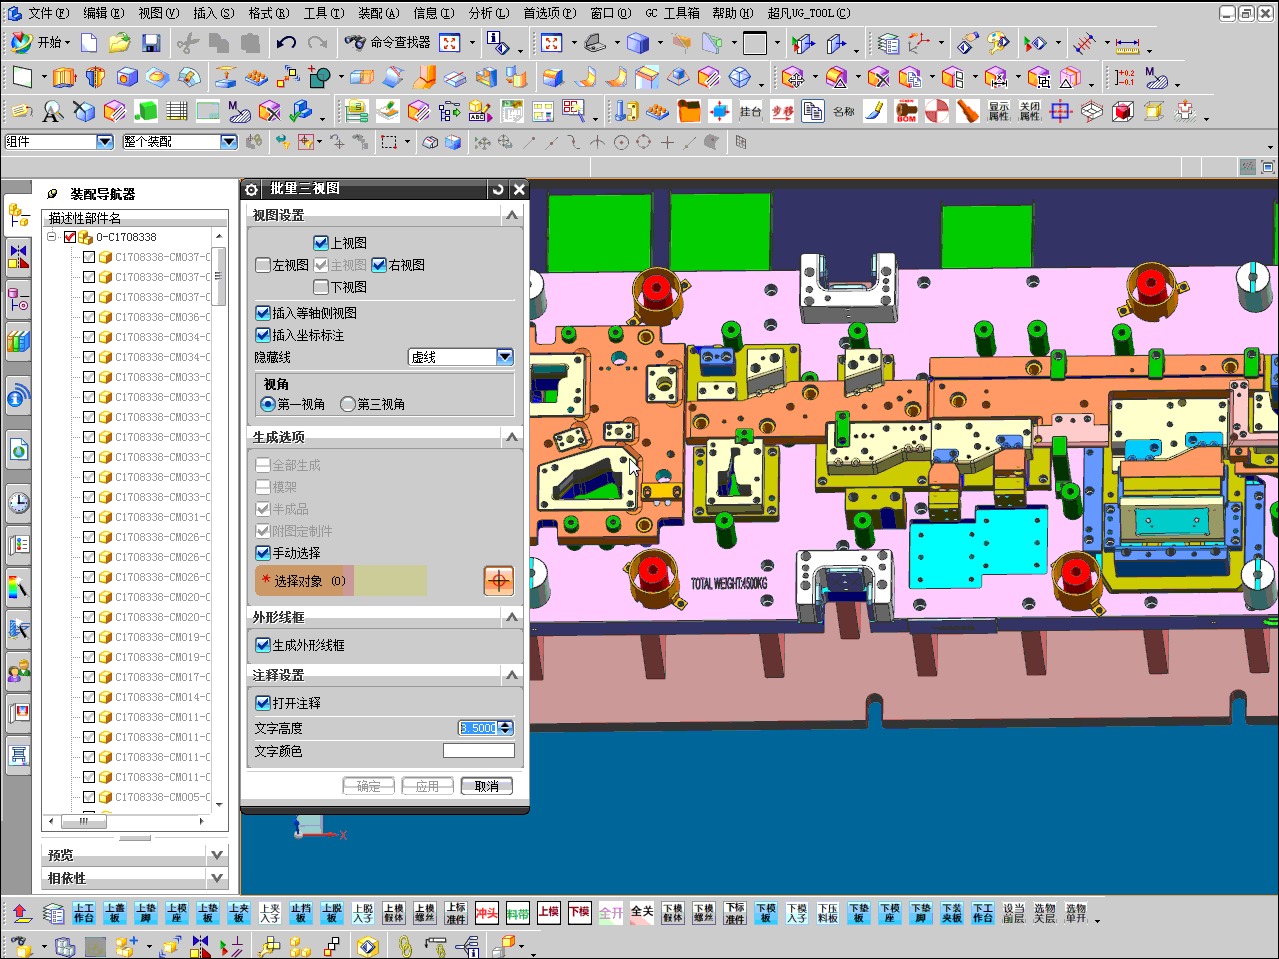The width and height of the screenshot is (1279, 959).
Task: Click the clock History icon in sidebar
Action: [x=18, y=502]
